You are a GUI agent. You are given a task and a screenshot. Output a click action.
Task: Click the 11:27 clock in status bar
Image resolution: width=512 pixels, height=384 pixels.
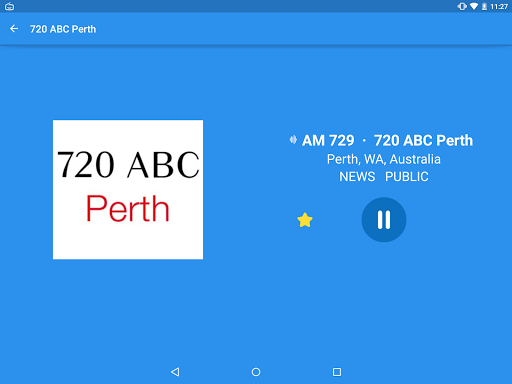(x=499, y=6)
